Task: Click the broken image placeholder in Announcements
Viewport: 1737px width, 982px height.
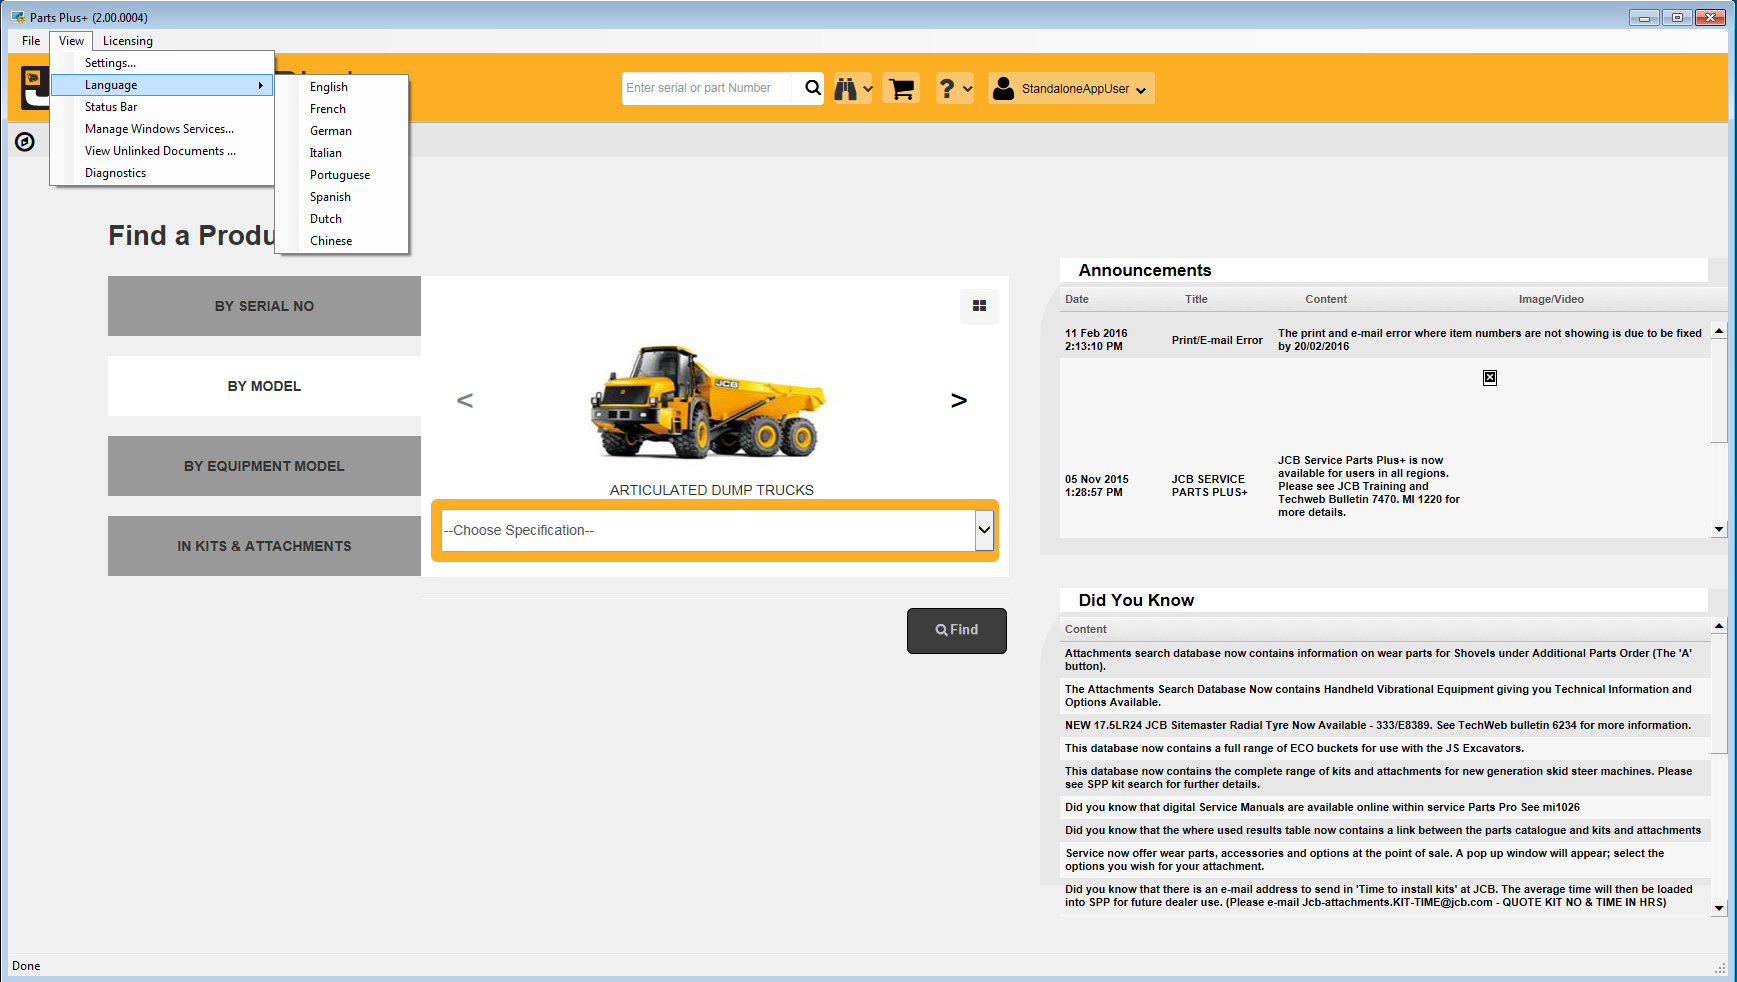Action: [1489, 377]
